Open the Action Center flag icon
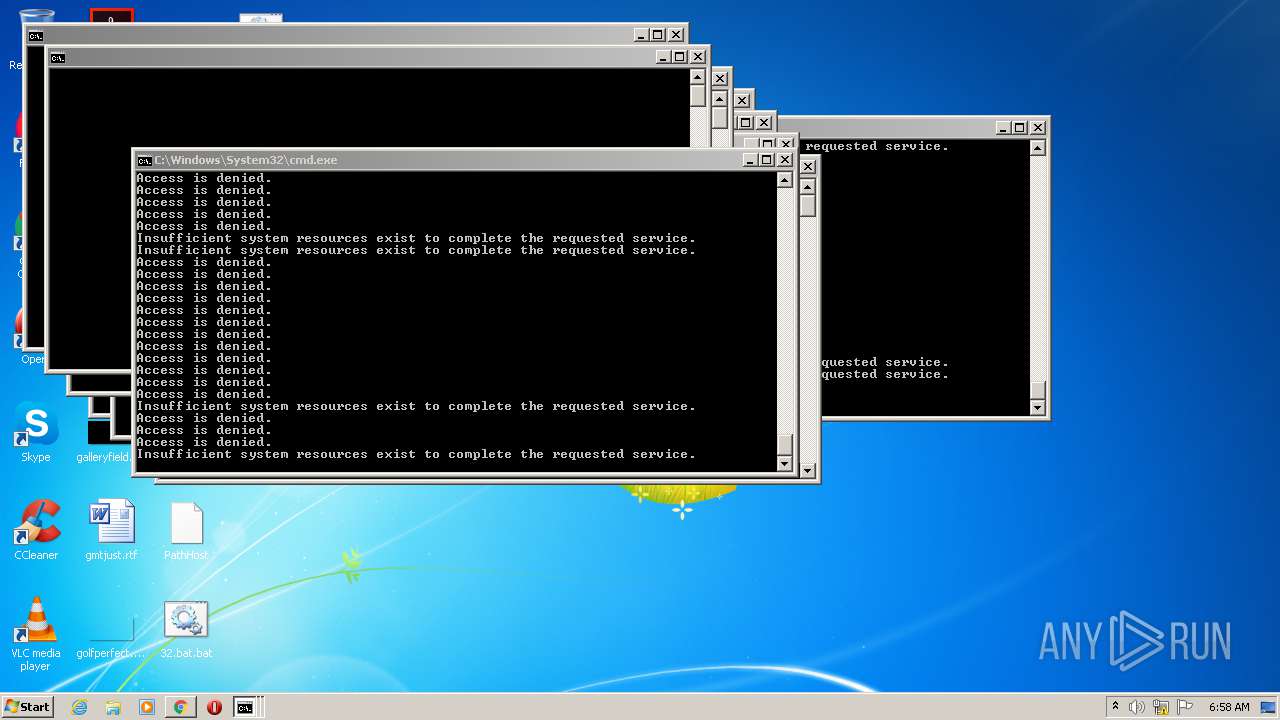 (1185, 707)
